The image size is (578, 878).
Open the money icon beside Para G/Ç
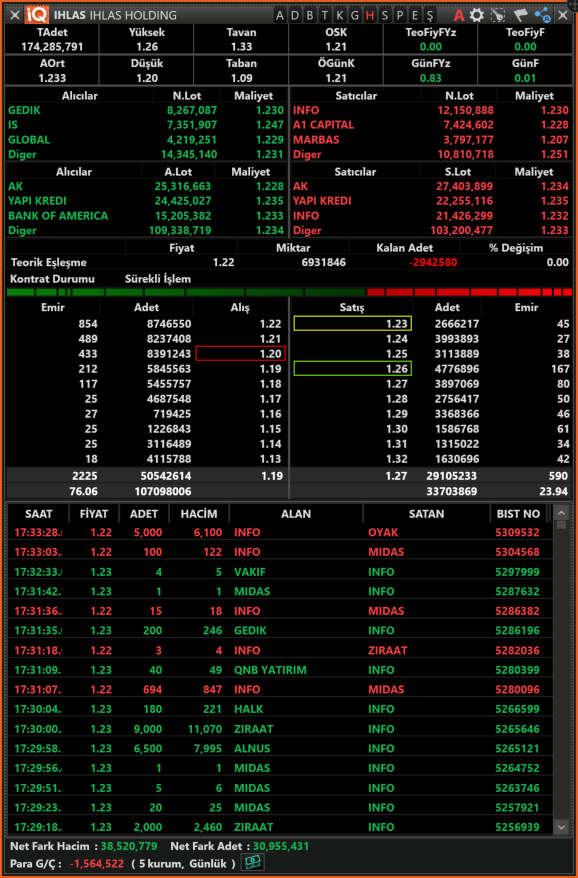coord(252,862)
